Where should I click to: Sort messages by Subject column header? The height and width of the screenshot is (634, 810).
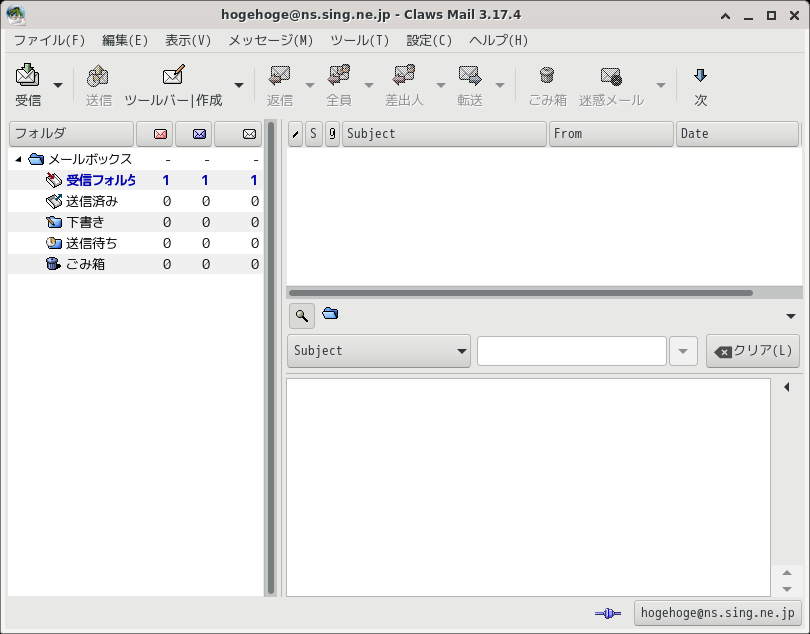point(444,134)
